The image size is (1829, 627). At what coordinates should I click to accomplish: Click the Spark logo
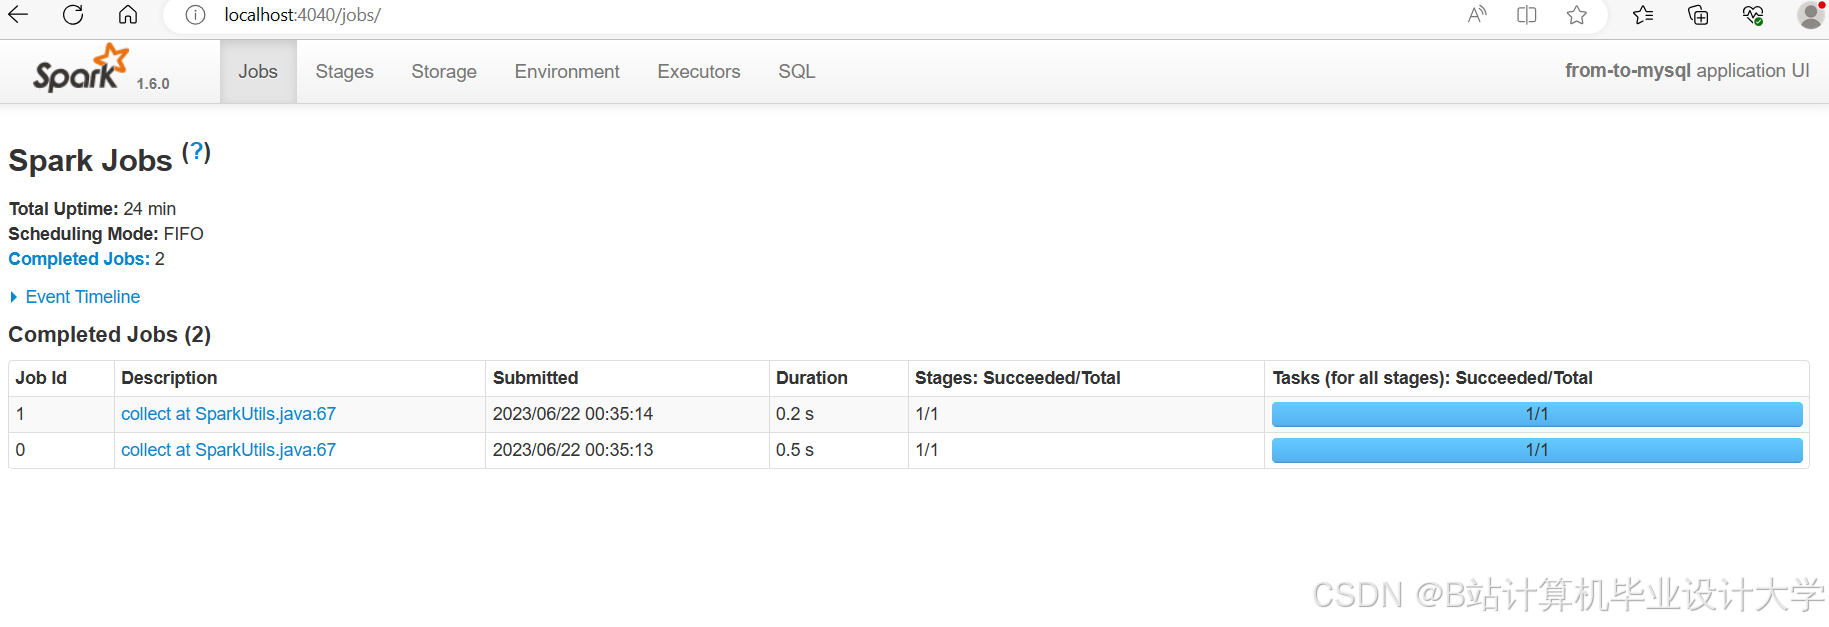[81, 68]
